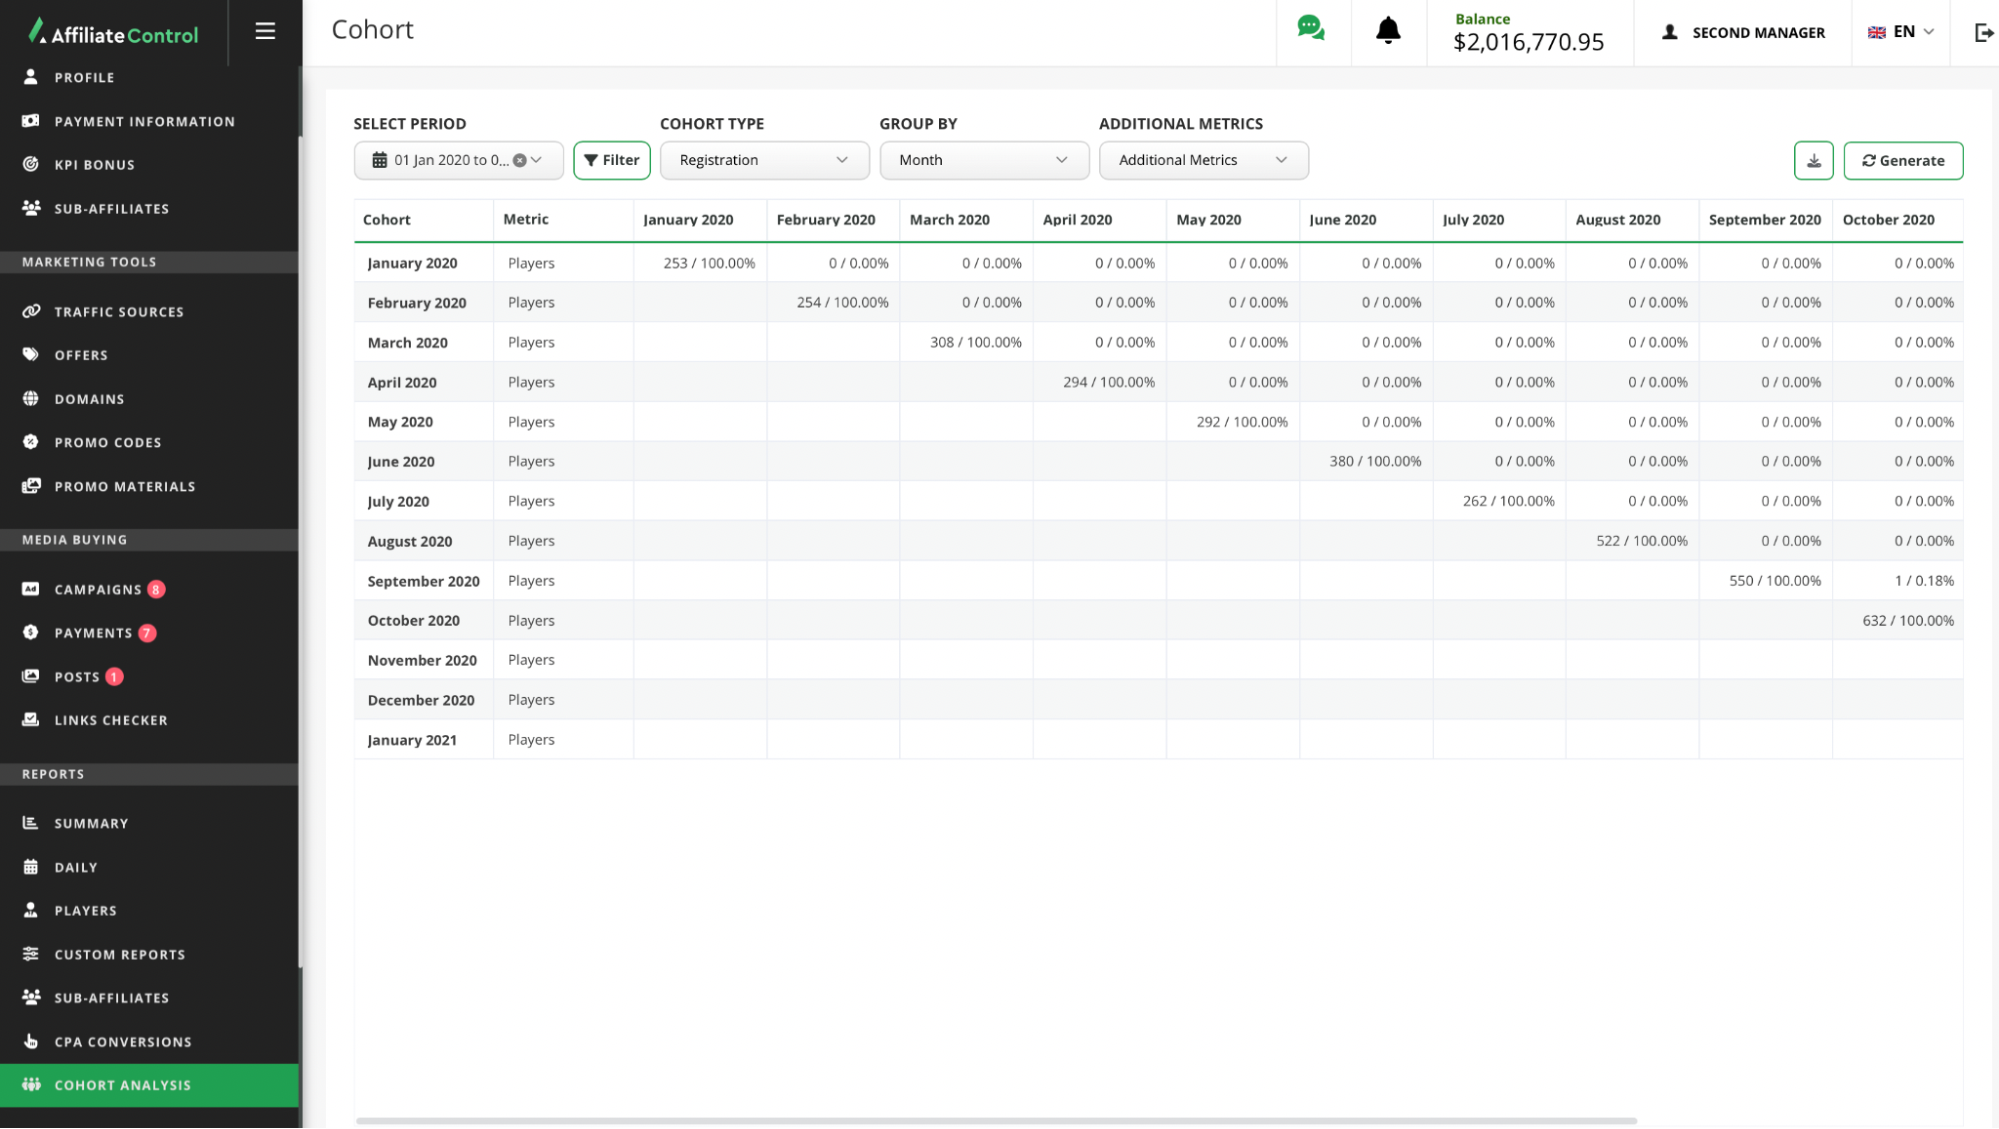Screen dimensions: 1999x1129
Task: Open the Group By Month dropdown
Action: coord(983,160)
